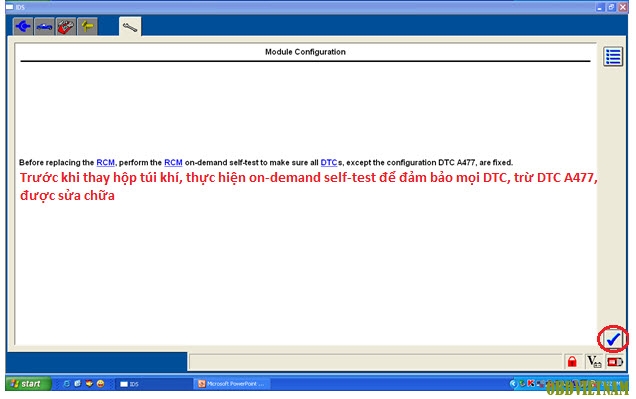Click the second quick launch icon
The height and width of the screenshot is (399, 636).
point(77,384)
